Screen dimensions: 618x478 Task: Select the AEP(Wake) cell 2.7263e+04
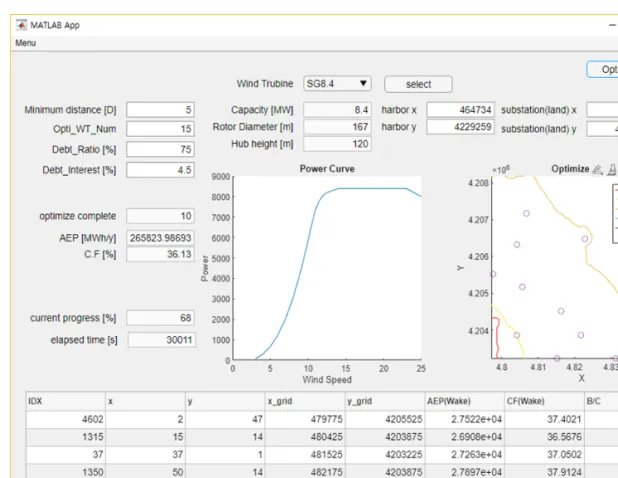click(x=465, y=455)
